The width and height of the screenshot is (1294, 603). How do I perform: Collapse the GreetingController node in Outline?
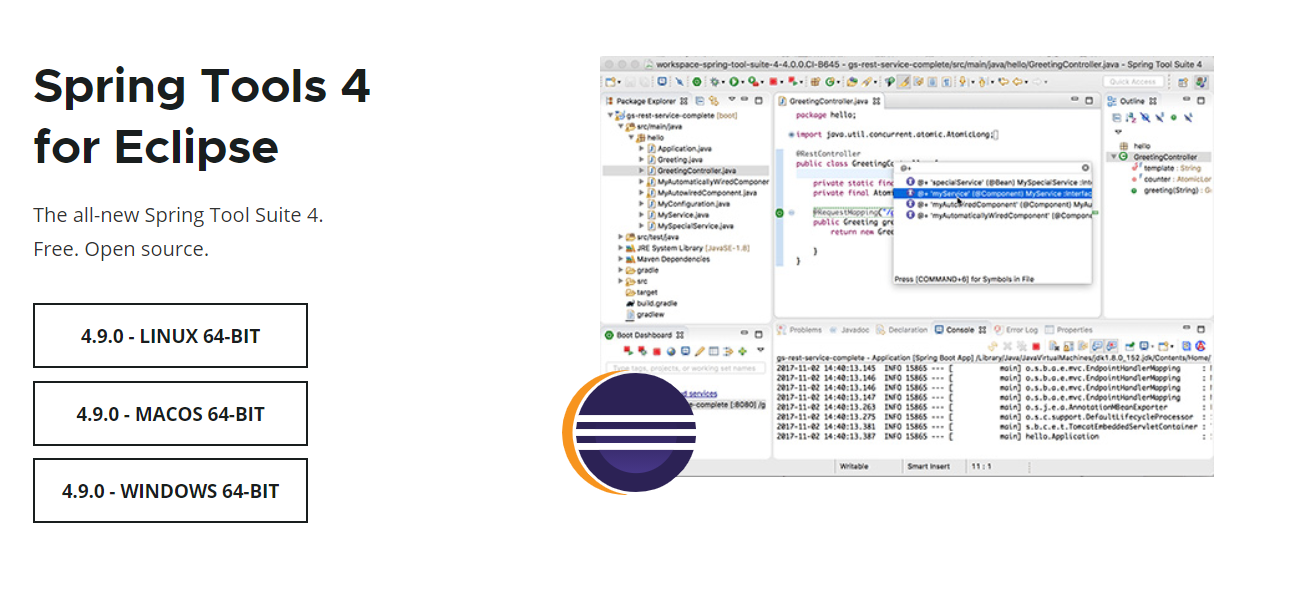click(x=1114, y=157)
